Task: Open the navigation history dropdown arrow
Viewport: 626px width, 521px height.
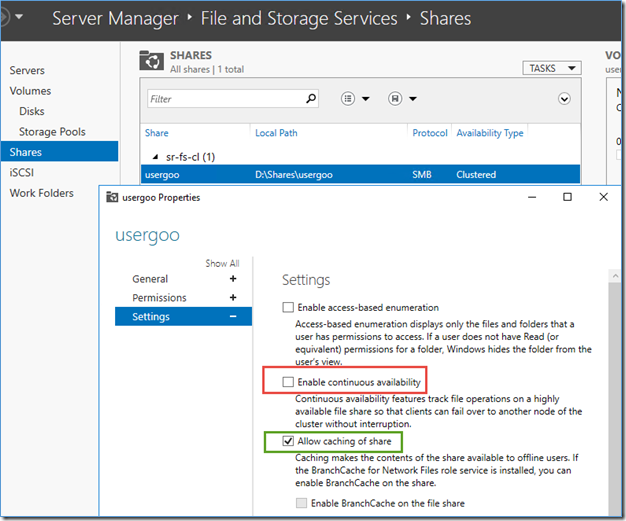Action: 19,17
